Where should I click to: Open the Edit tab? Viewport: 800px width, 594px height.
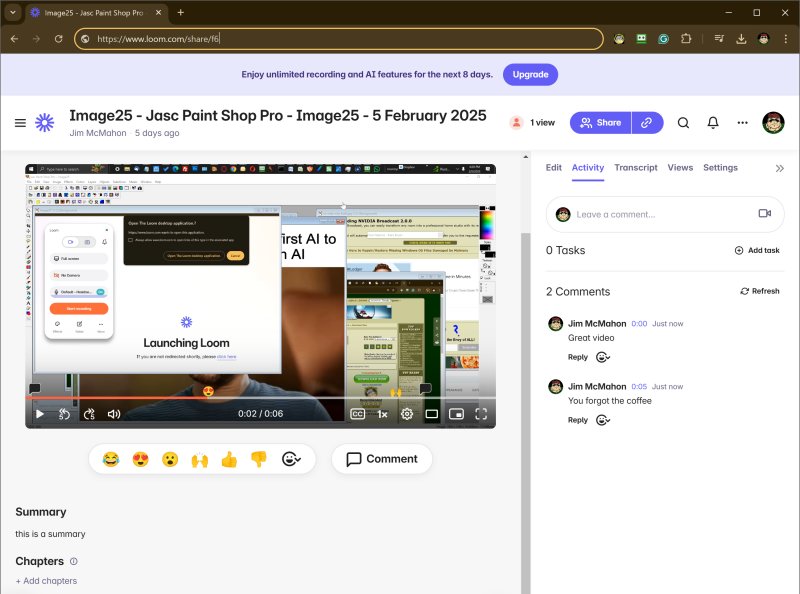point(554,167)
